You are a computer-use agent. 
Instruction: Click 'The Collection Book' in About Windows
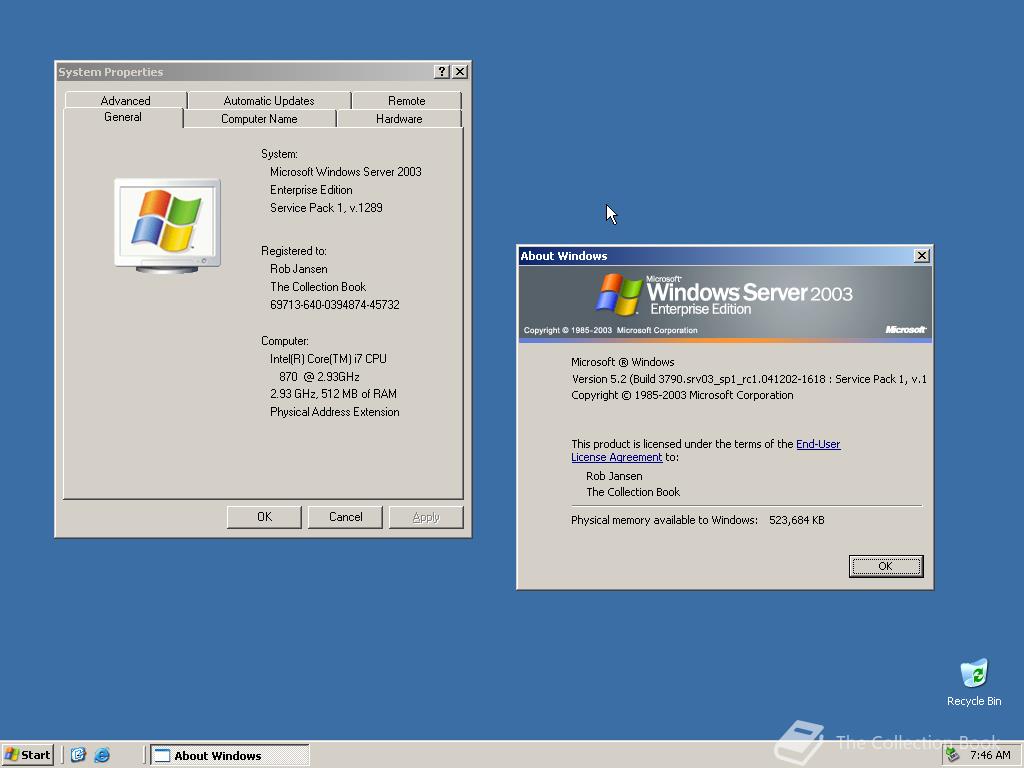(x=633, y=492)
